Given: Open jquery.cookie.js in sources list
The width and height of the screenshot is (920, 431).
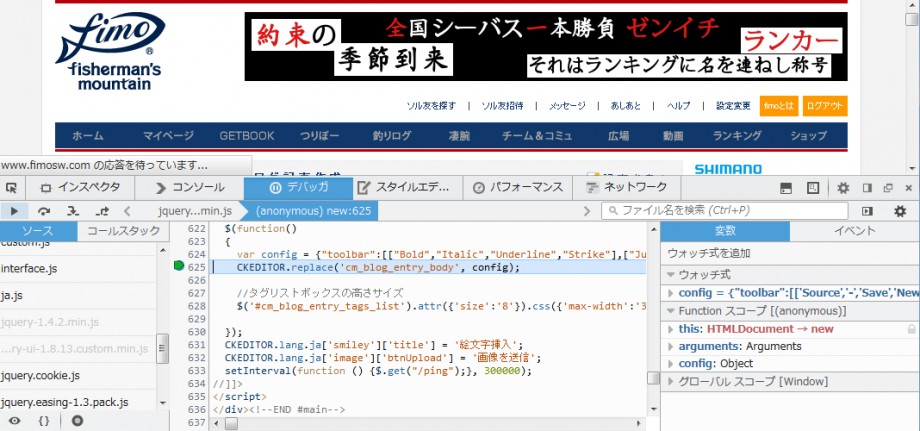Looking at the screenshot, I should (78, 376).
